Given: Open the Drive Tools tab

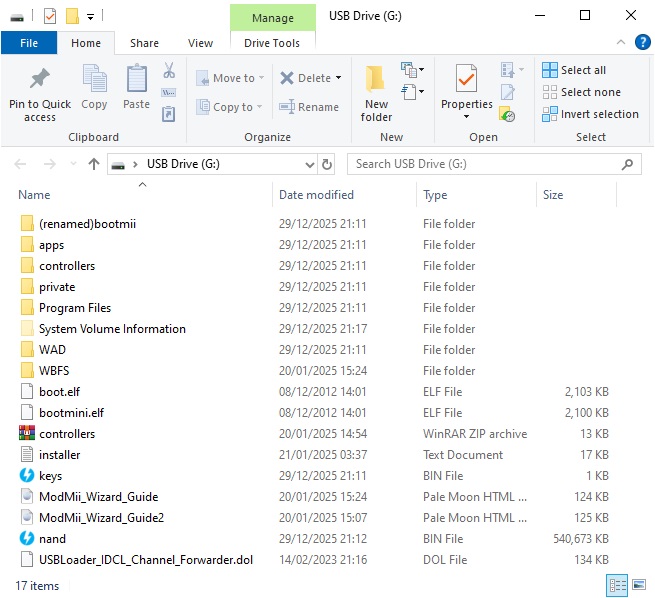Looking at the screenshot, I should pos(272,43).
